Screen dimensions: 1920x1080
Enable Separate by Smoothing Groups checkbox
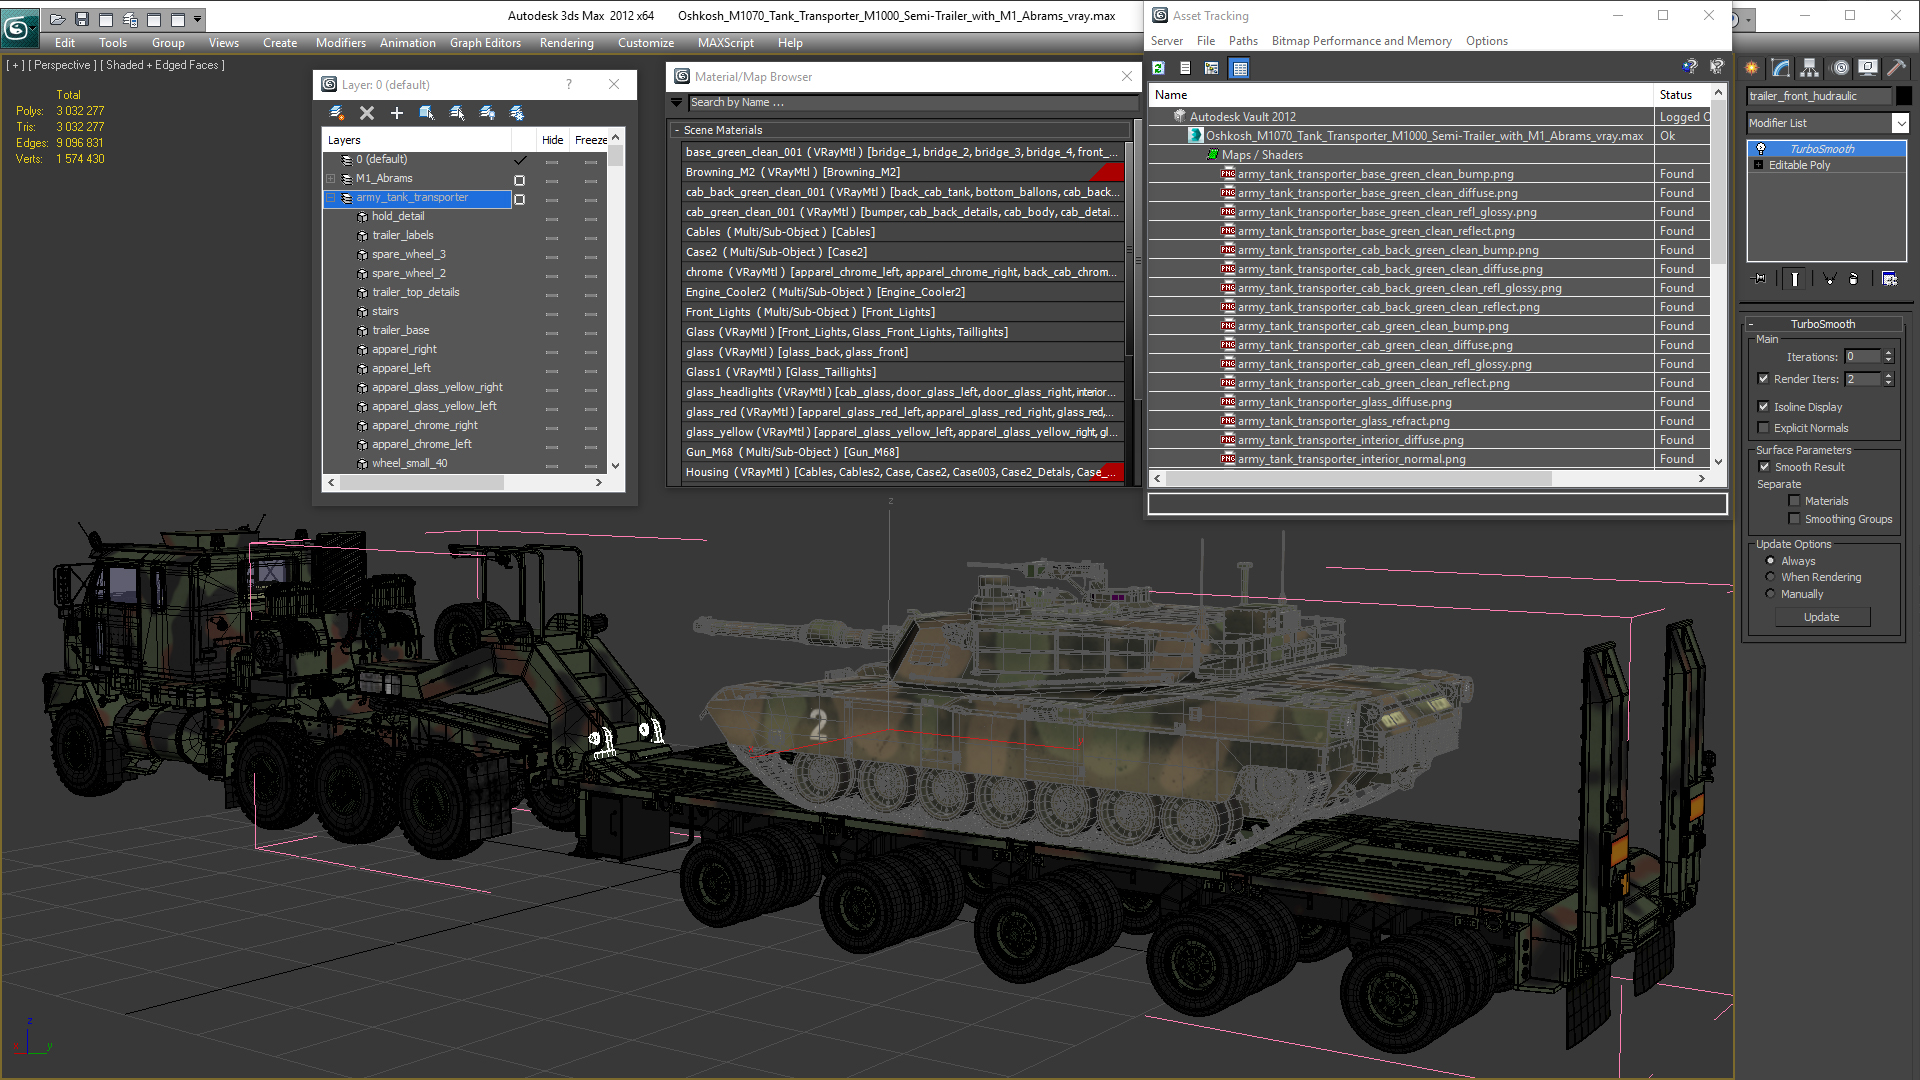(1794, 519)
